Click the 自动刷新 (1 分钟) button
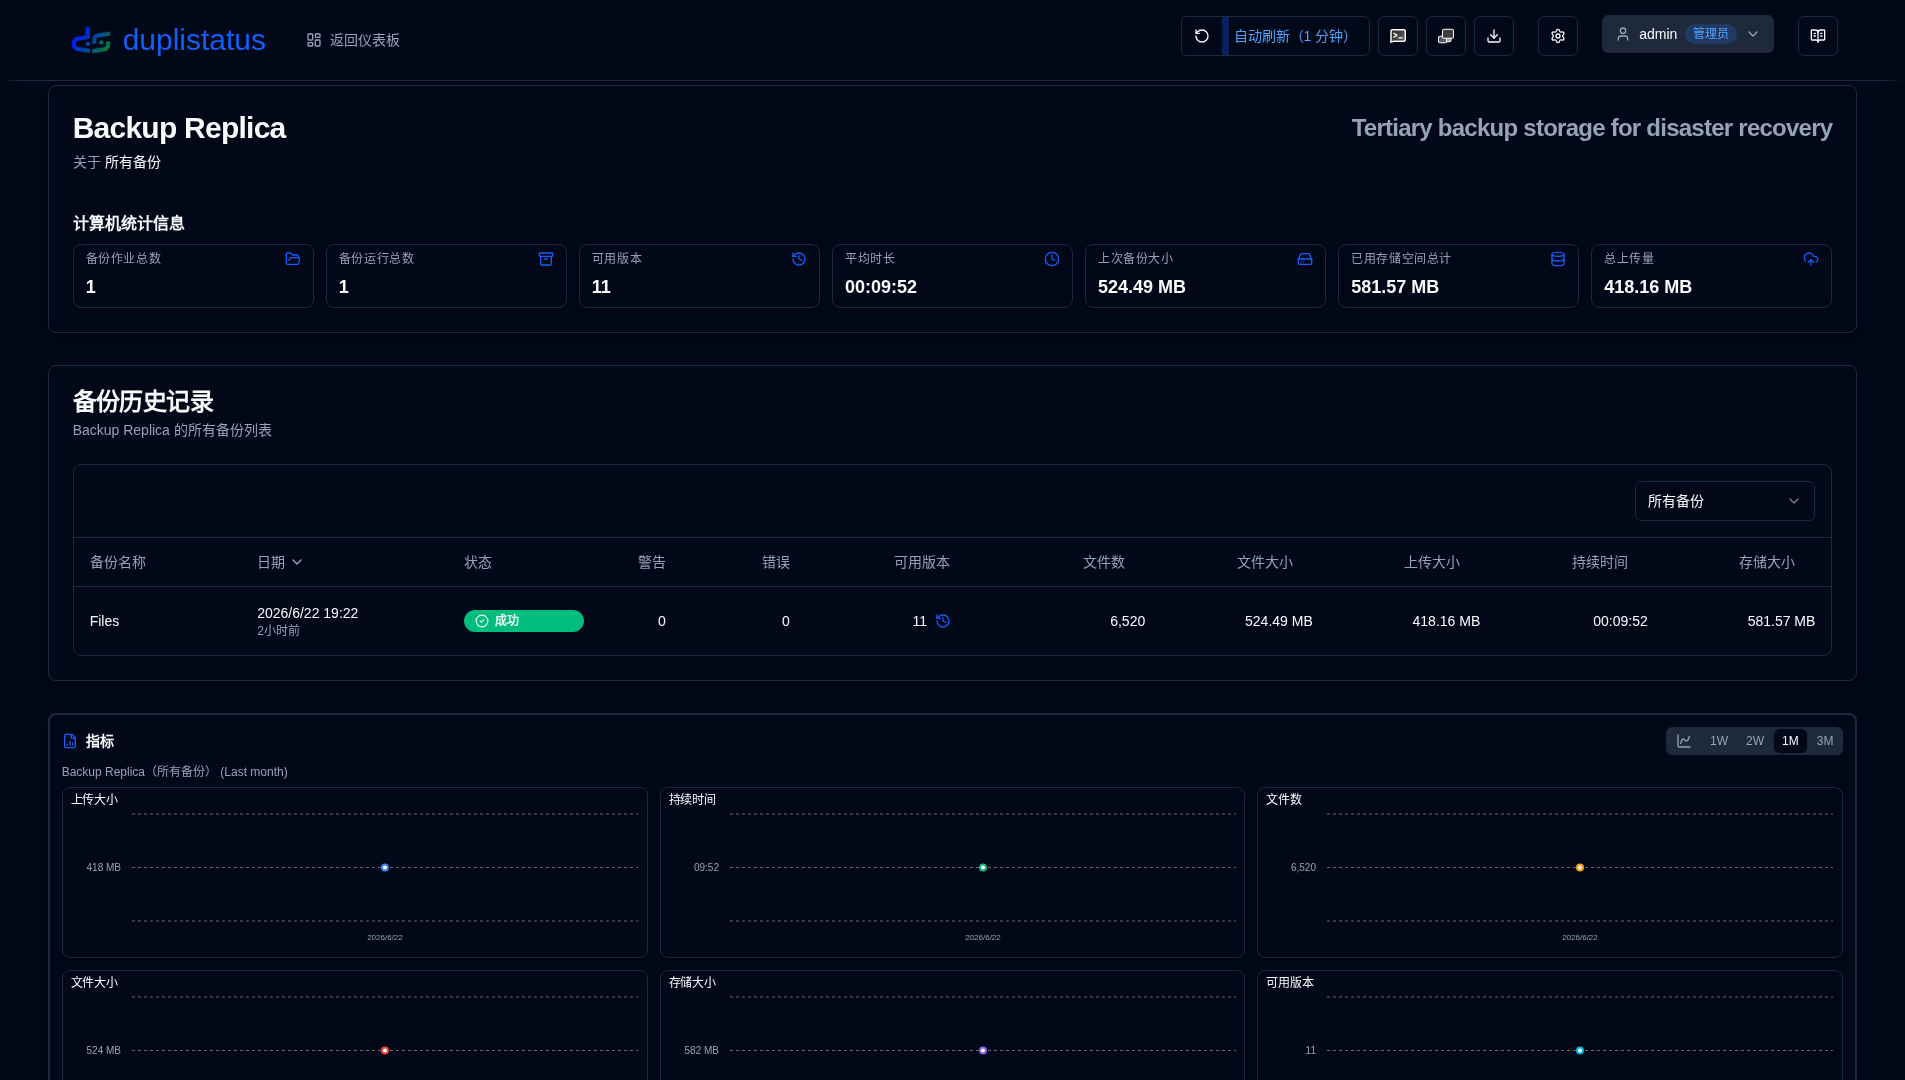Image resolution: width=1905 pixels, height=1080 pixels. point(1296,36)
